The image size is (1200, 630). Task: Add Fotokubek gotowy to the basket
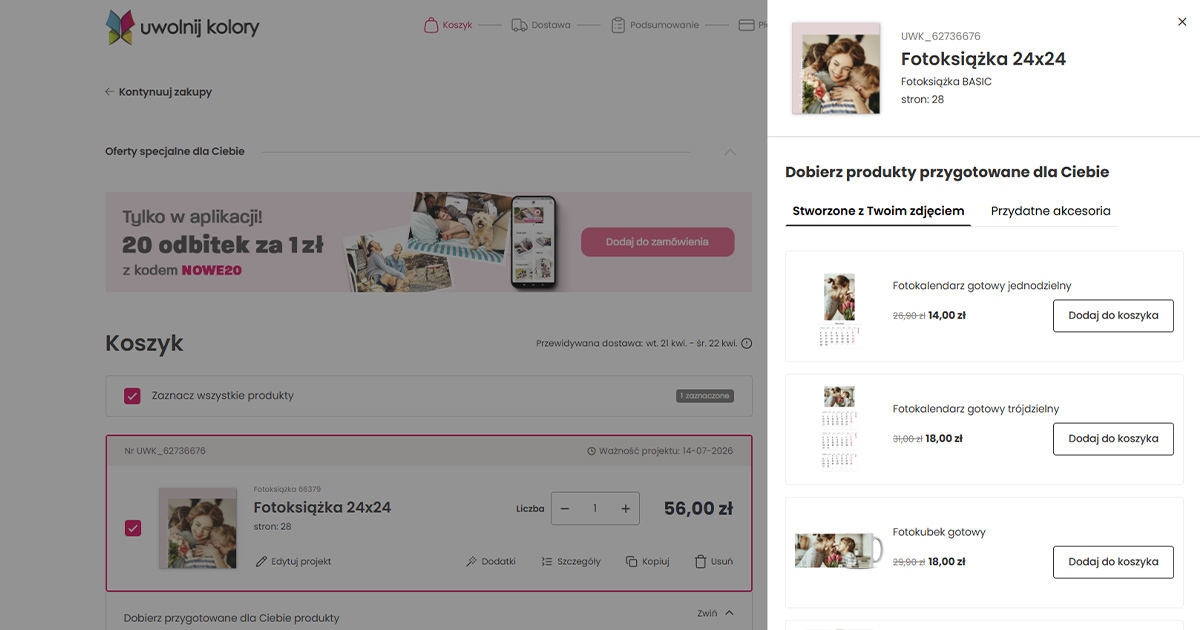(x=1112, y=562)
